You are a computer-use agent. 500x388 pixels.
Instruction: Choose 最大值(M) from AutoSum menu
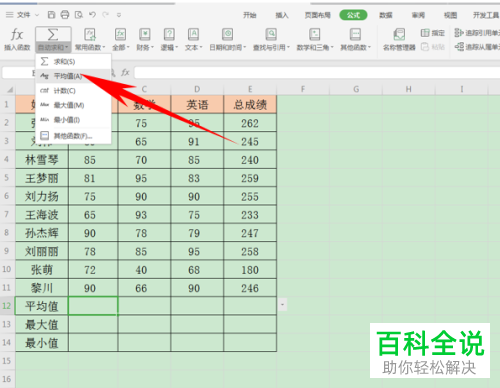tap(73, 105)
